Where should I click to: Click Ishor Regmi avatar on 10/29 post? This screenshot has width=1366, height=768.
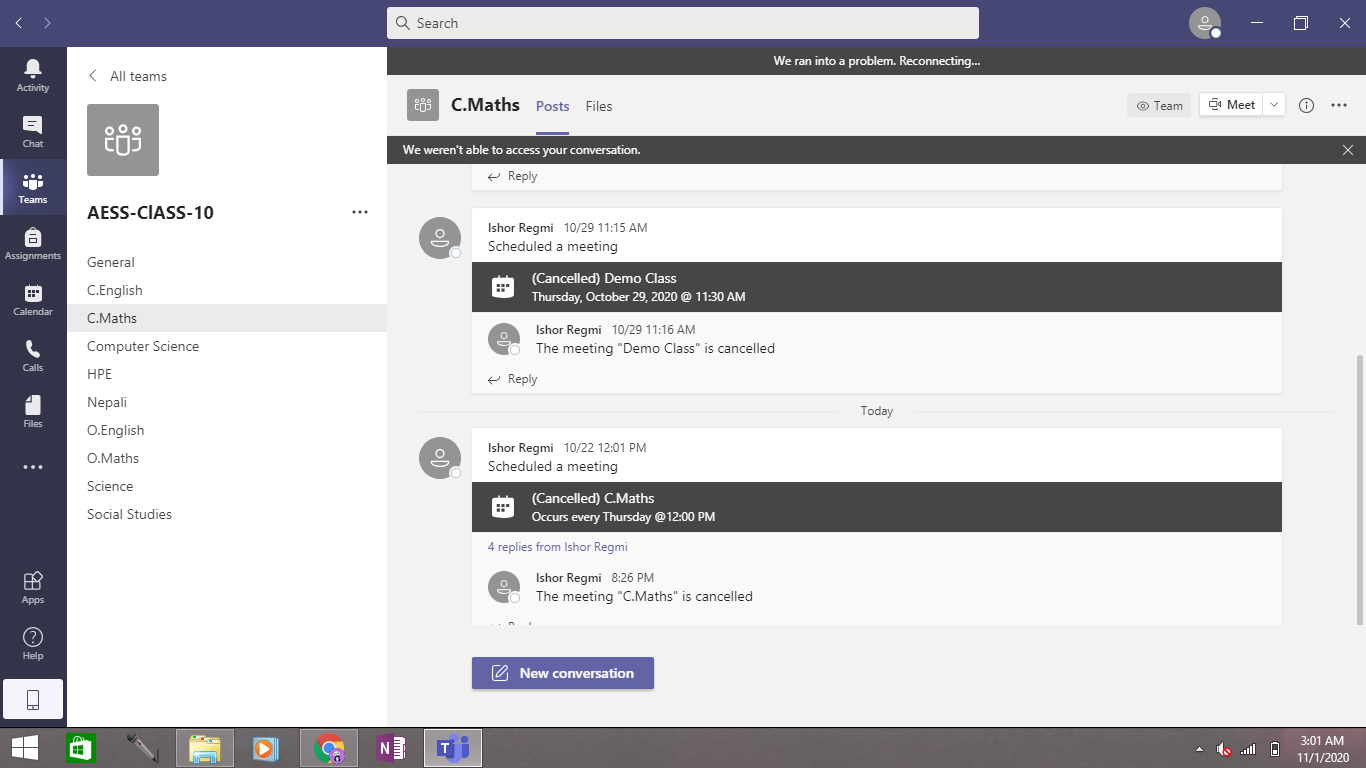(440, 238)
